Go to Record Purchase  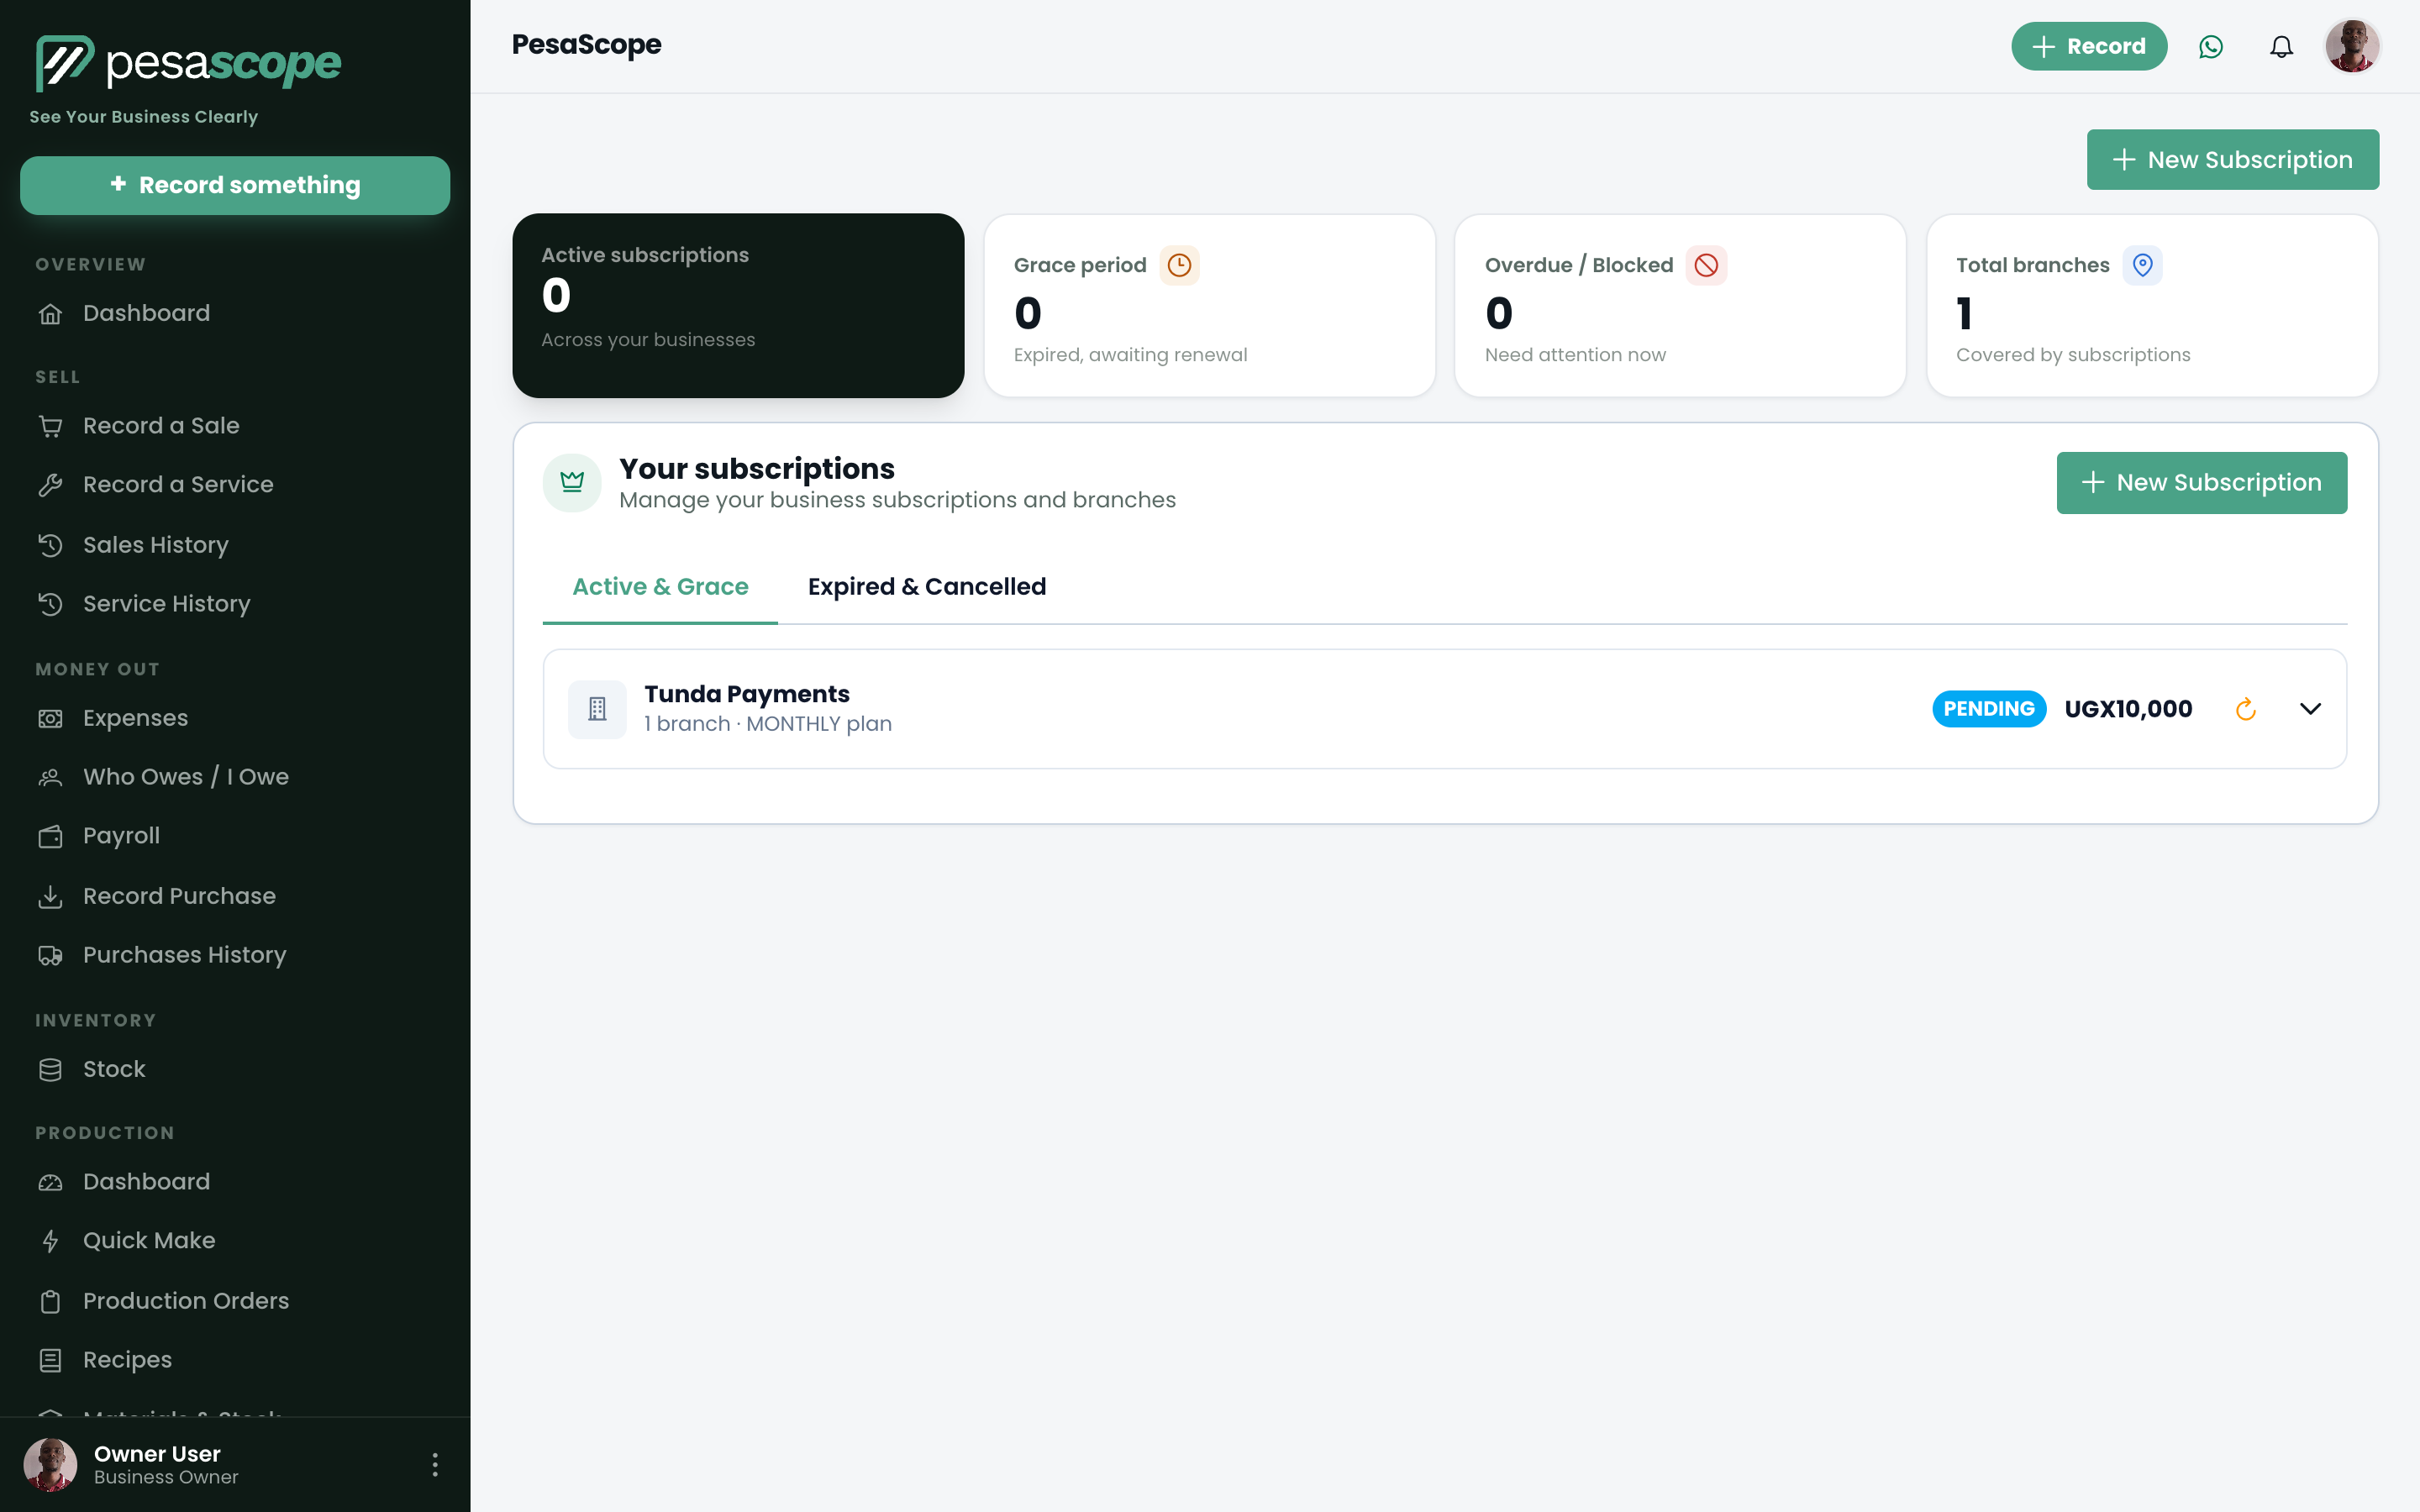coord(235,896)
